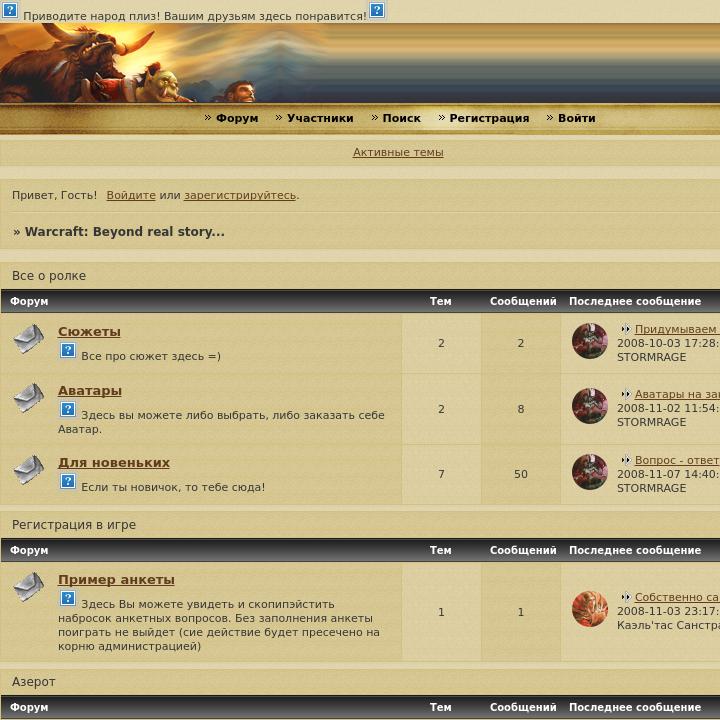Image resolution: width=720 pixels, height=720 pixels.
Task: Click the envelope icon for Для новеньких forum
Action: pos(29,470)
